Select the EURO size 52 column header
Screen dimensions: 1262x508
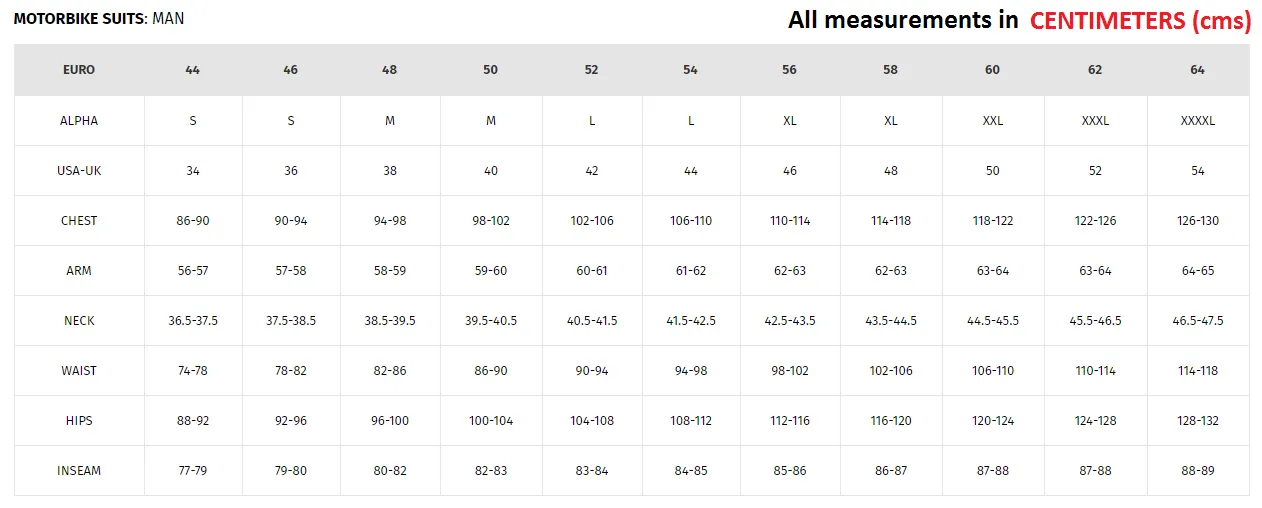(592, 70)
